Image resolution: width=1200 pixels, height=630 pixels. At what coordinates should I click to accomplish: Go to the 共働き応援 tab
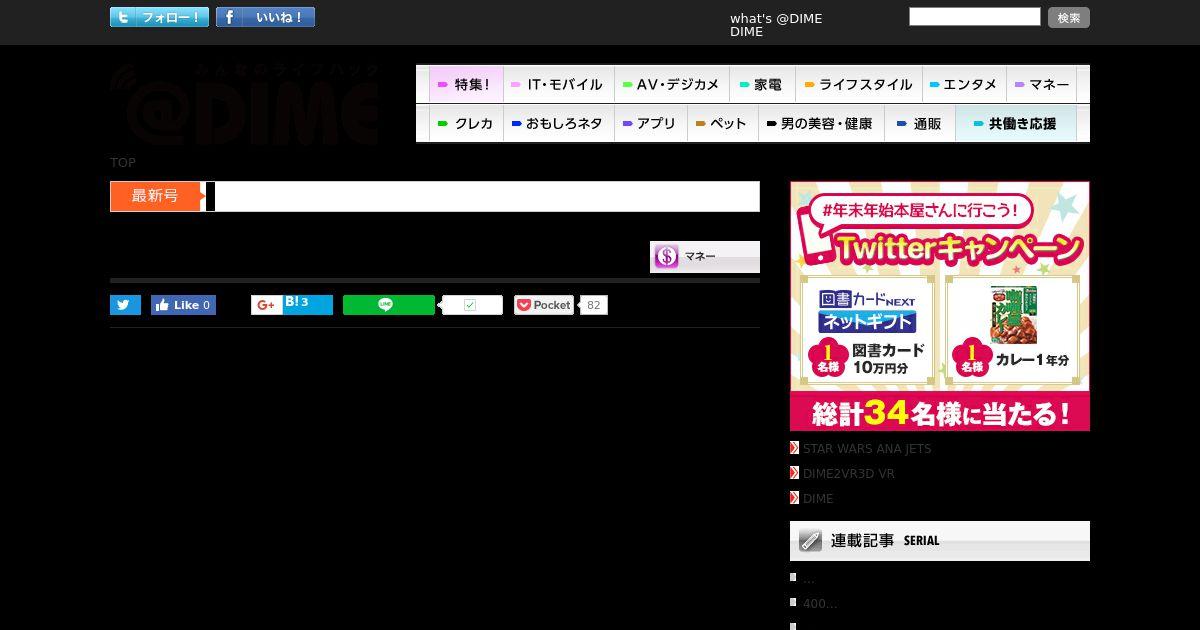click(1016, 124)
